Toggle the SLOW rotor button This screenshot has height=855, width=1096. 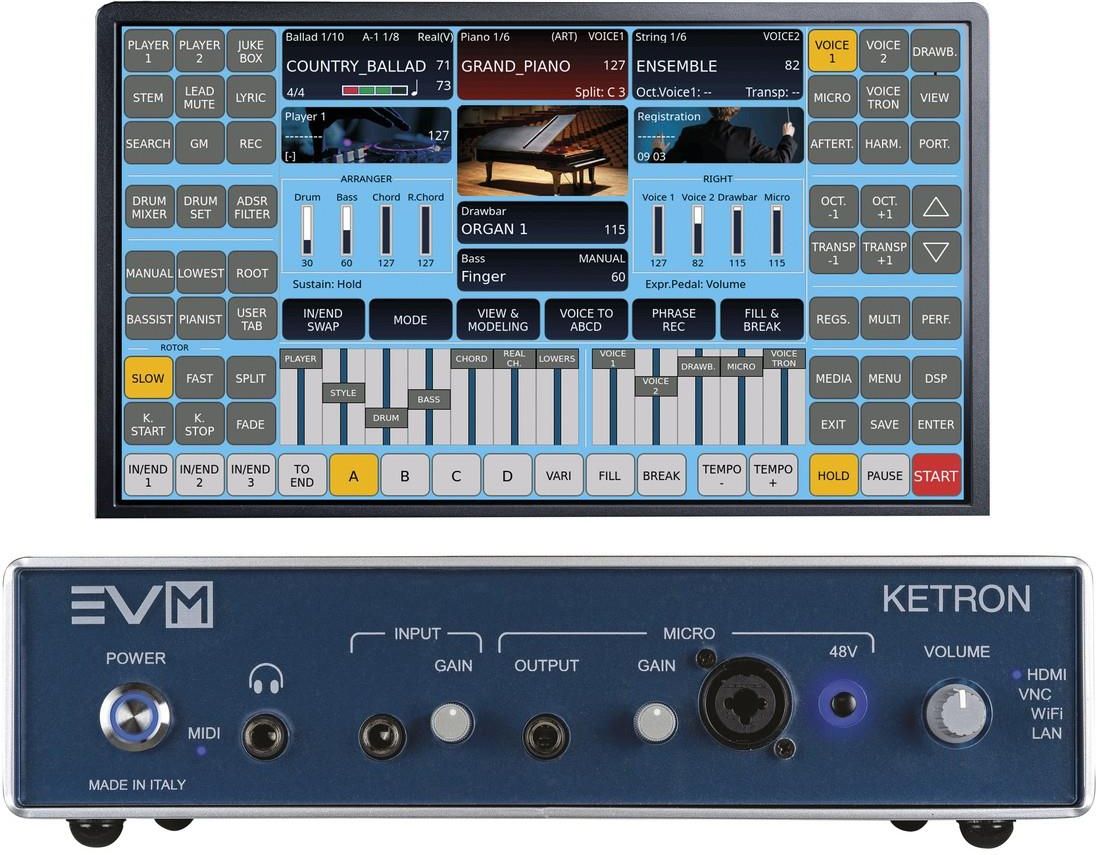148,378
